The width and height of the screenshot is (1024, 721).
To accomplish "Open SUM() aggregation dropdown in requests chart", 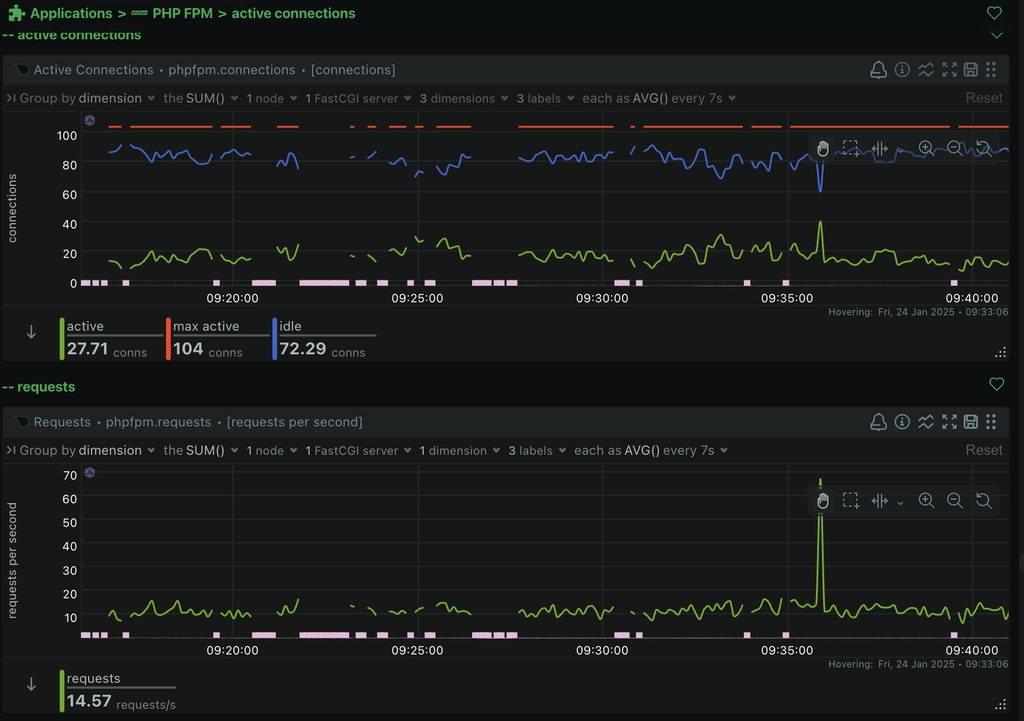I will click(x=200, y=451).
